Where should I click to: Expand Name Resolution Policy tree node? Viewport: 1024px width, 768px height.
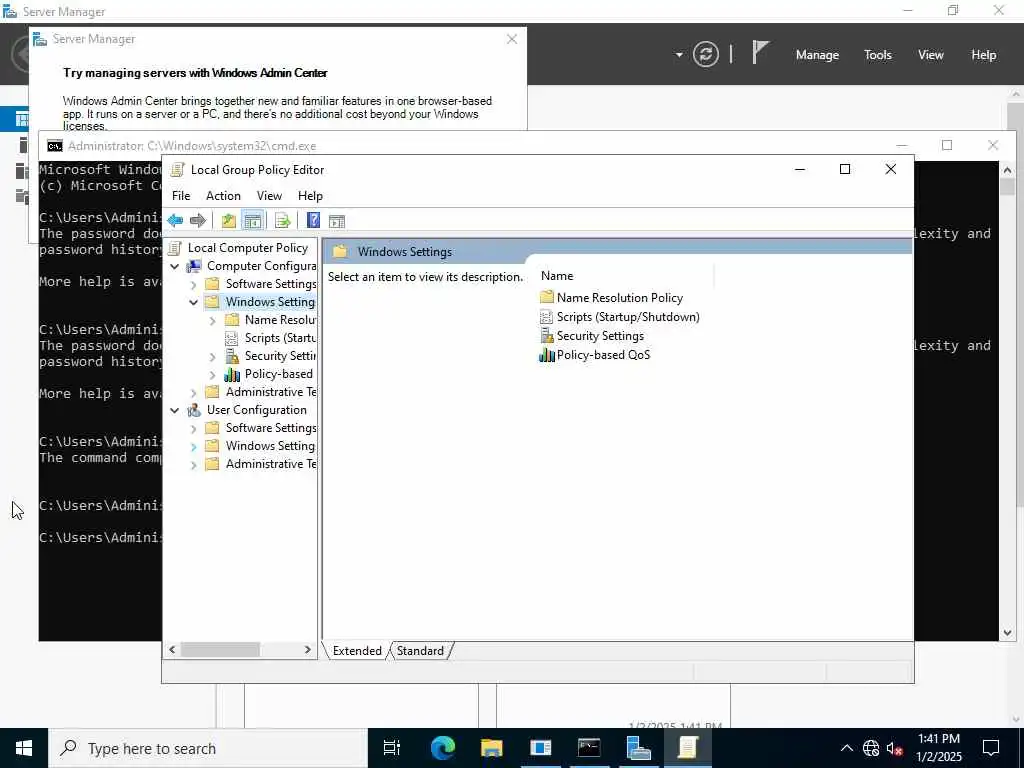click(x=212, y=321)
